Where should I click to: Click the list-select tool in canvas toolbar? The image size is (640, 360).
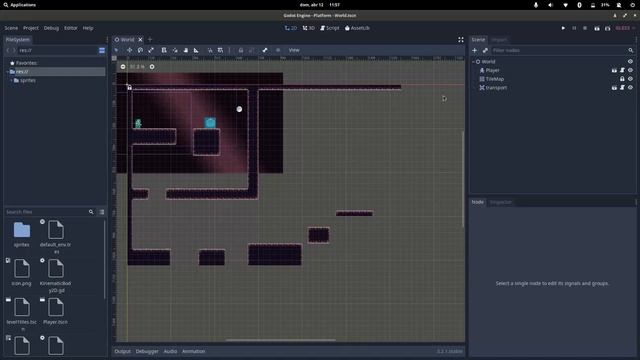click(164, 50)
